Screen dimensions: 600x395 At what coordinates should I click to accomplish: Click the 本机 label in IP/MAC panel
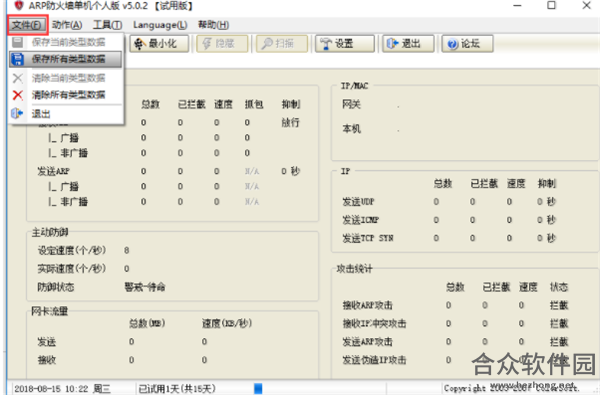352,129
